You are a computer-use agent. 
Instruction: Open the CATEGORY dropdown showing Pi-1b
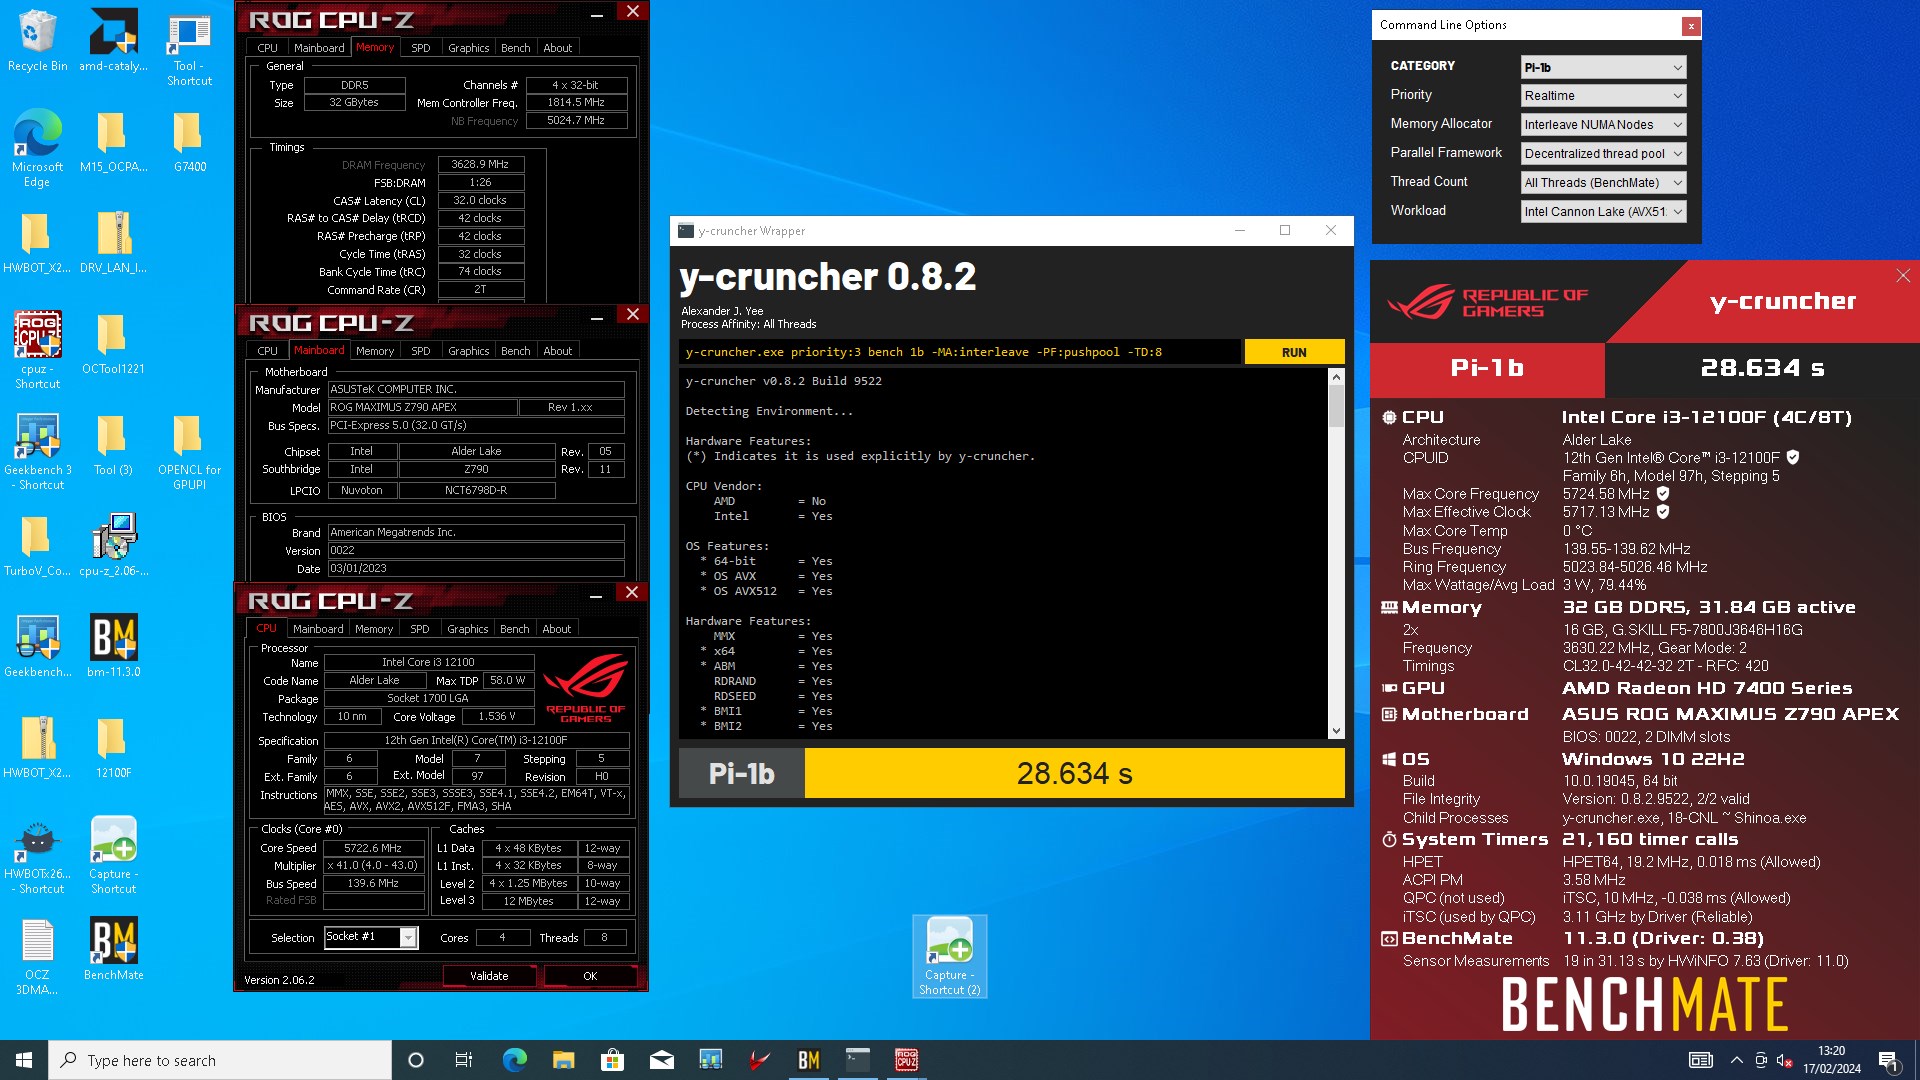[x=1603, y=67]
